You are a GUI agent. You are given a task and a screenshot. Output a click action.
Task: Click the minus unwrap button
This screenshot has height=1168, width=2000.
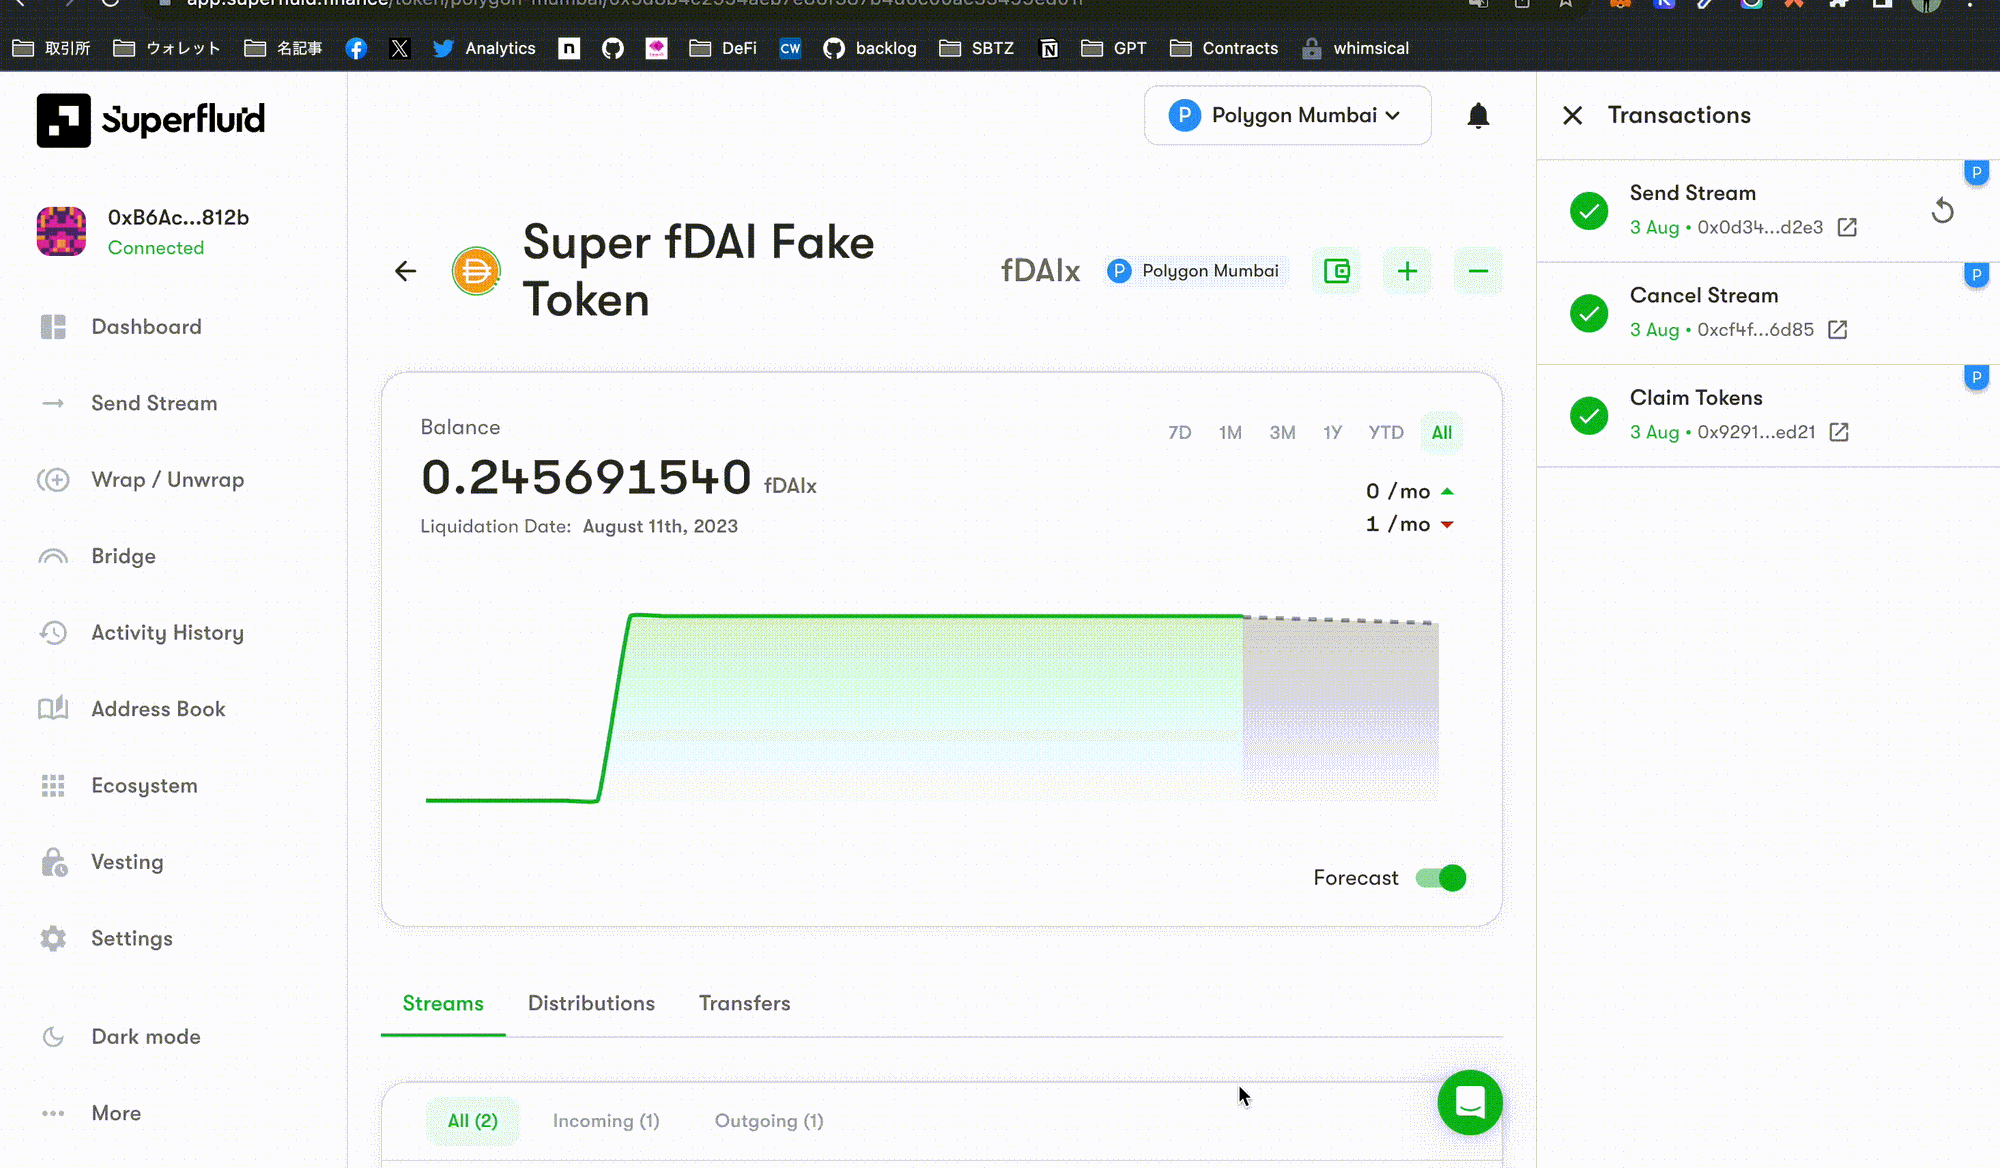pos(1478,271)
